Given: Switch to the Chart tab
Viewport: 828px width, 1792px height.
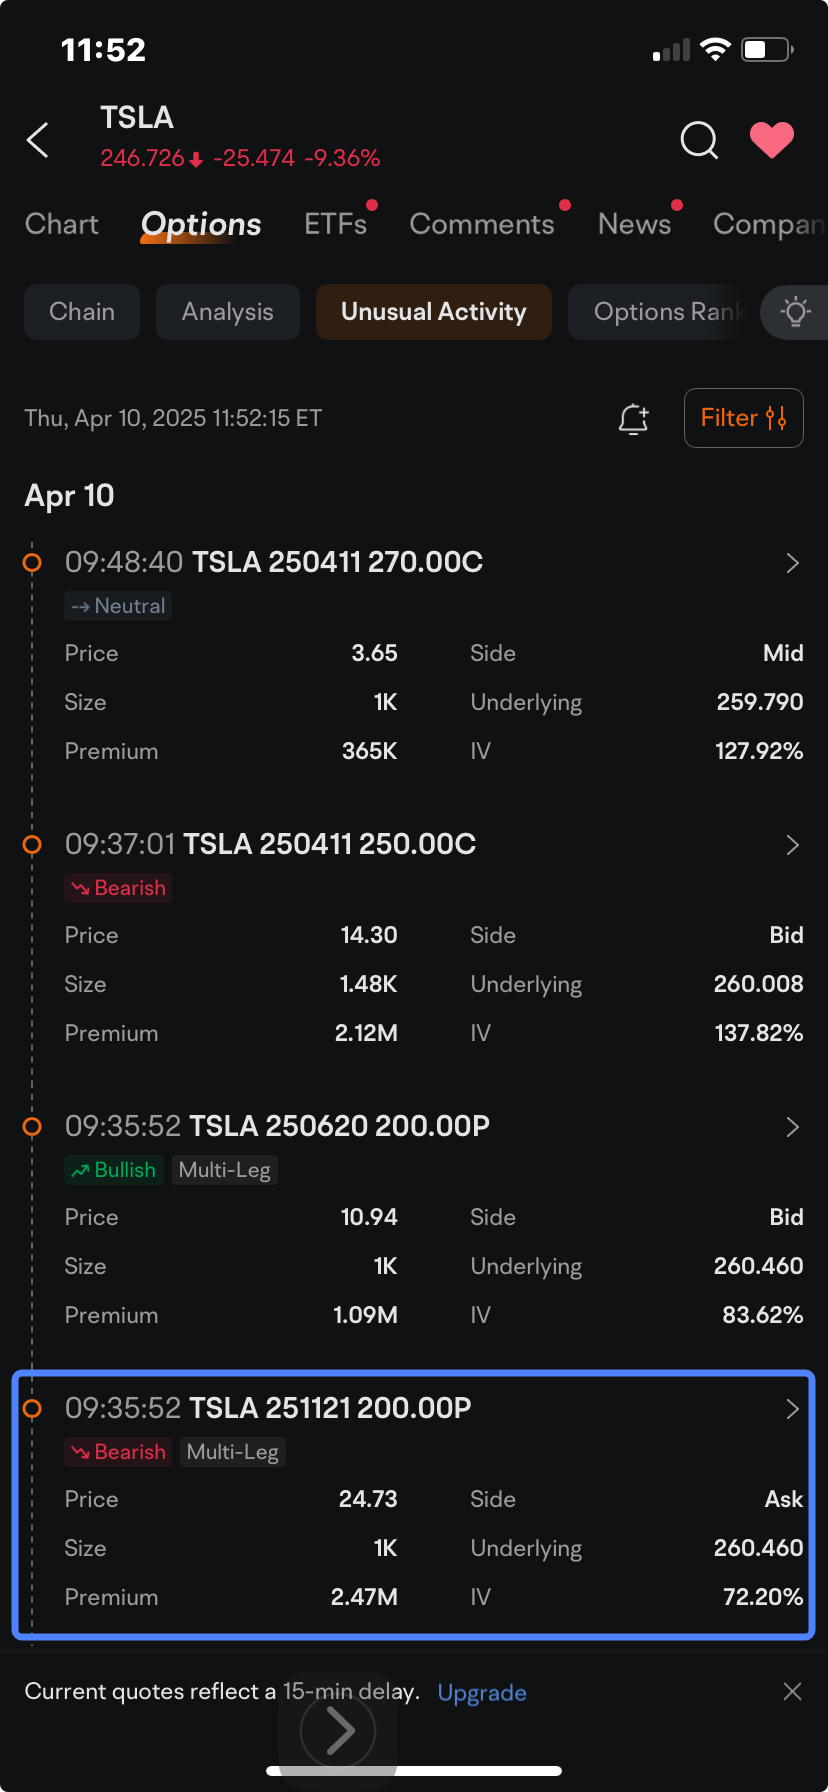Looking at the screenshot, I should 62,224.
